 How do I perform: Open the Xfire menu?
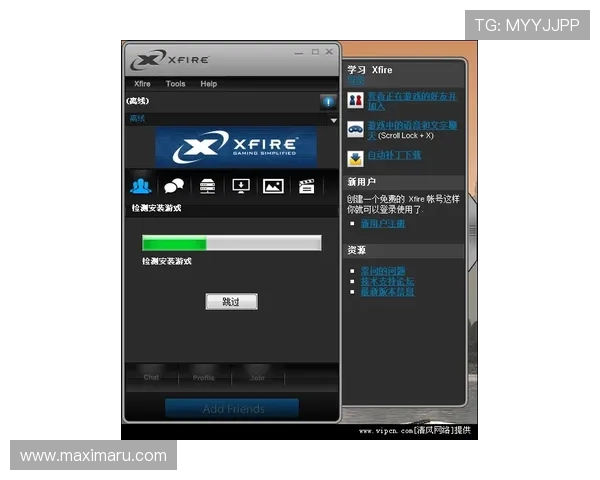pos(142,83)
